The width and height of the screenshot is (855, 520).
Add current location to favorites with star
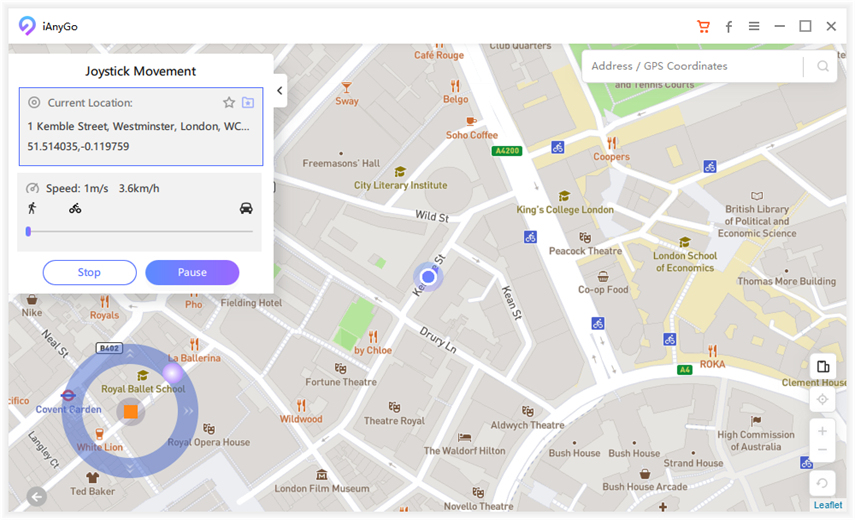click(x=229, y=103)
